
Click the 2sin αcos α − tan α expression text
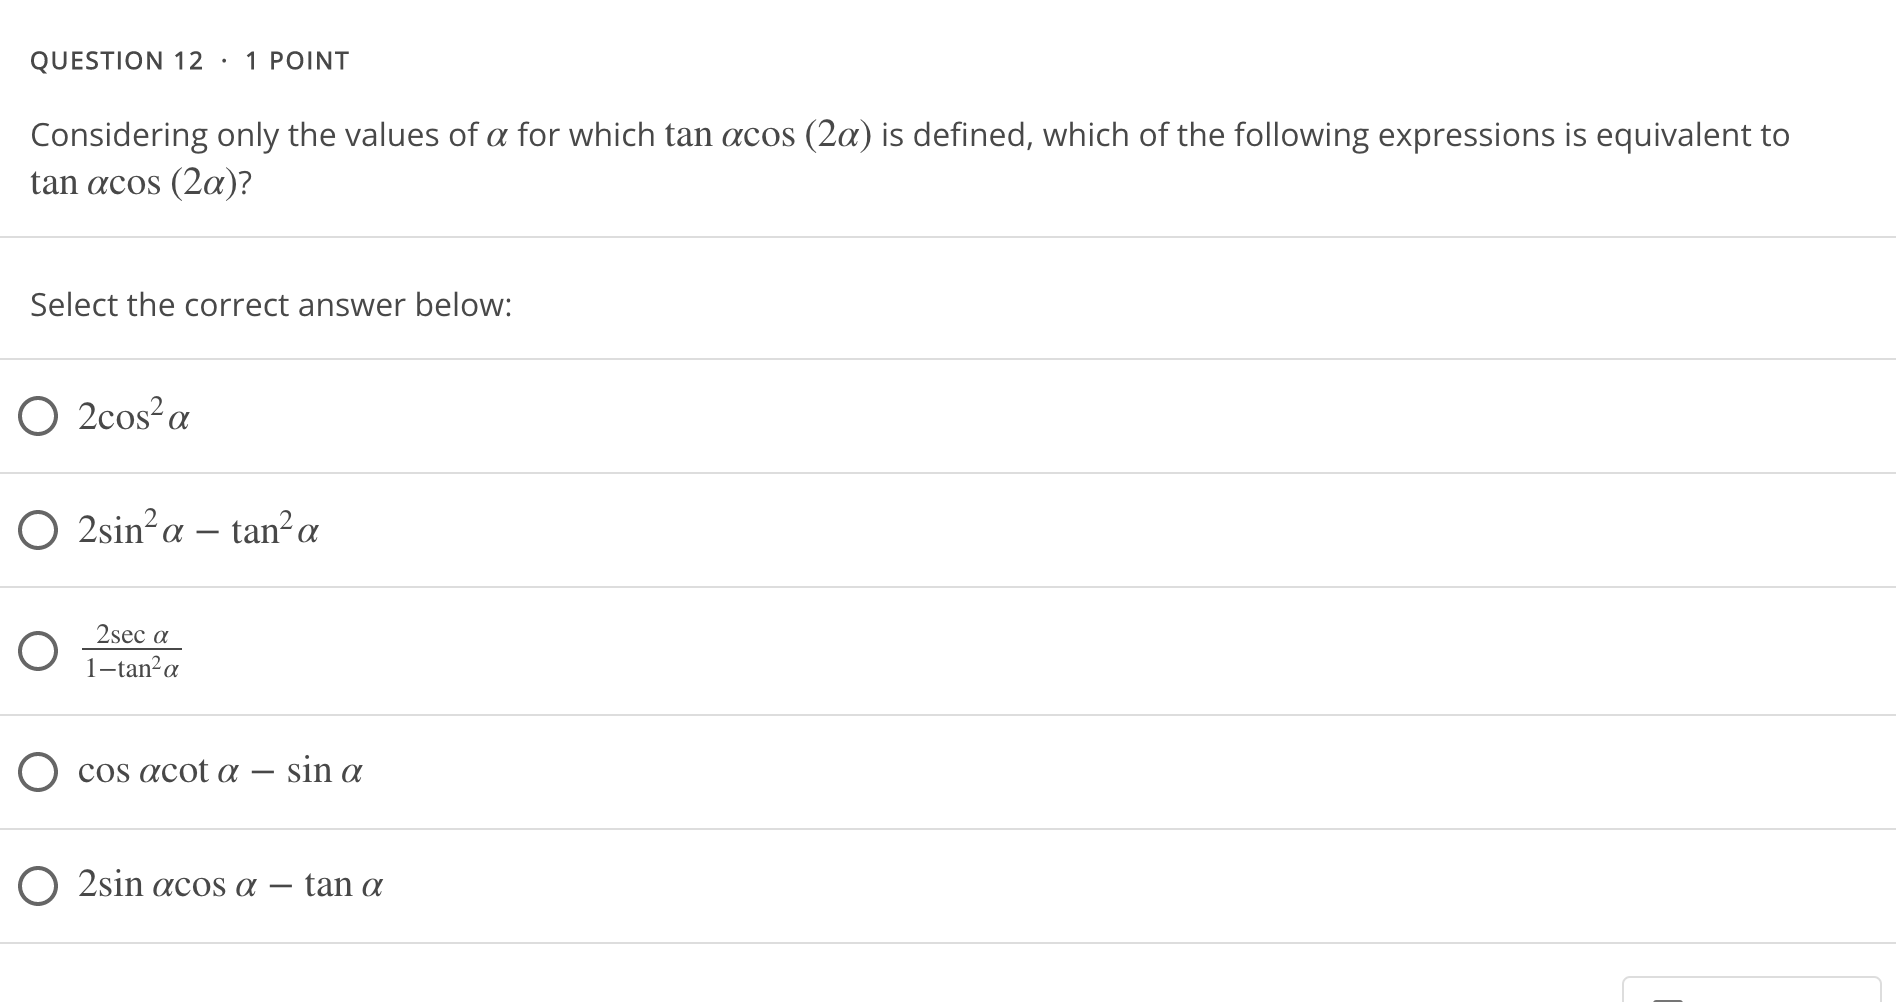tap(229, 883)
